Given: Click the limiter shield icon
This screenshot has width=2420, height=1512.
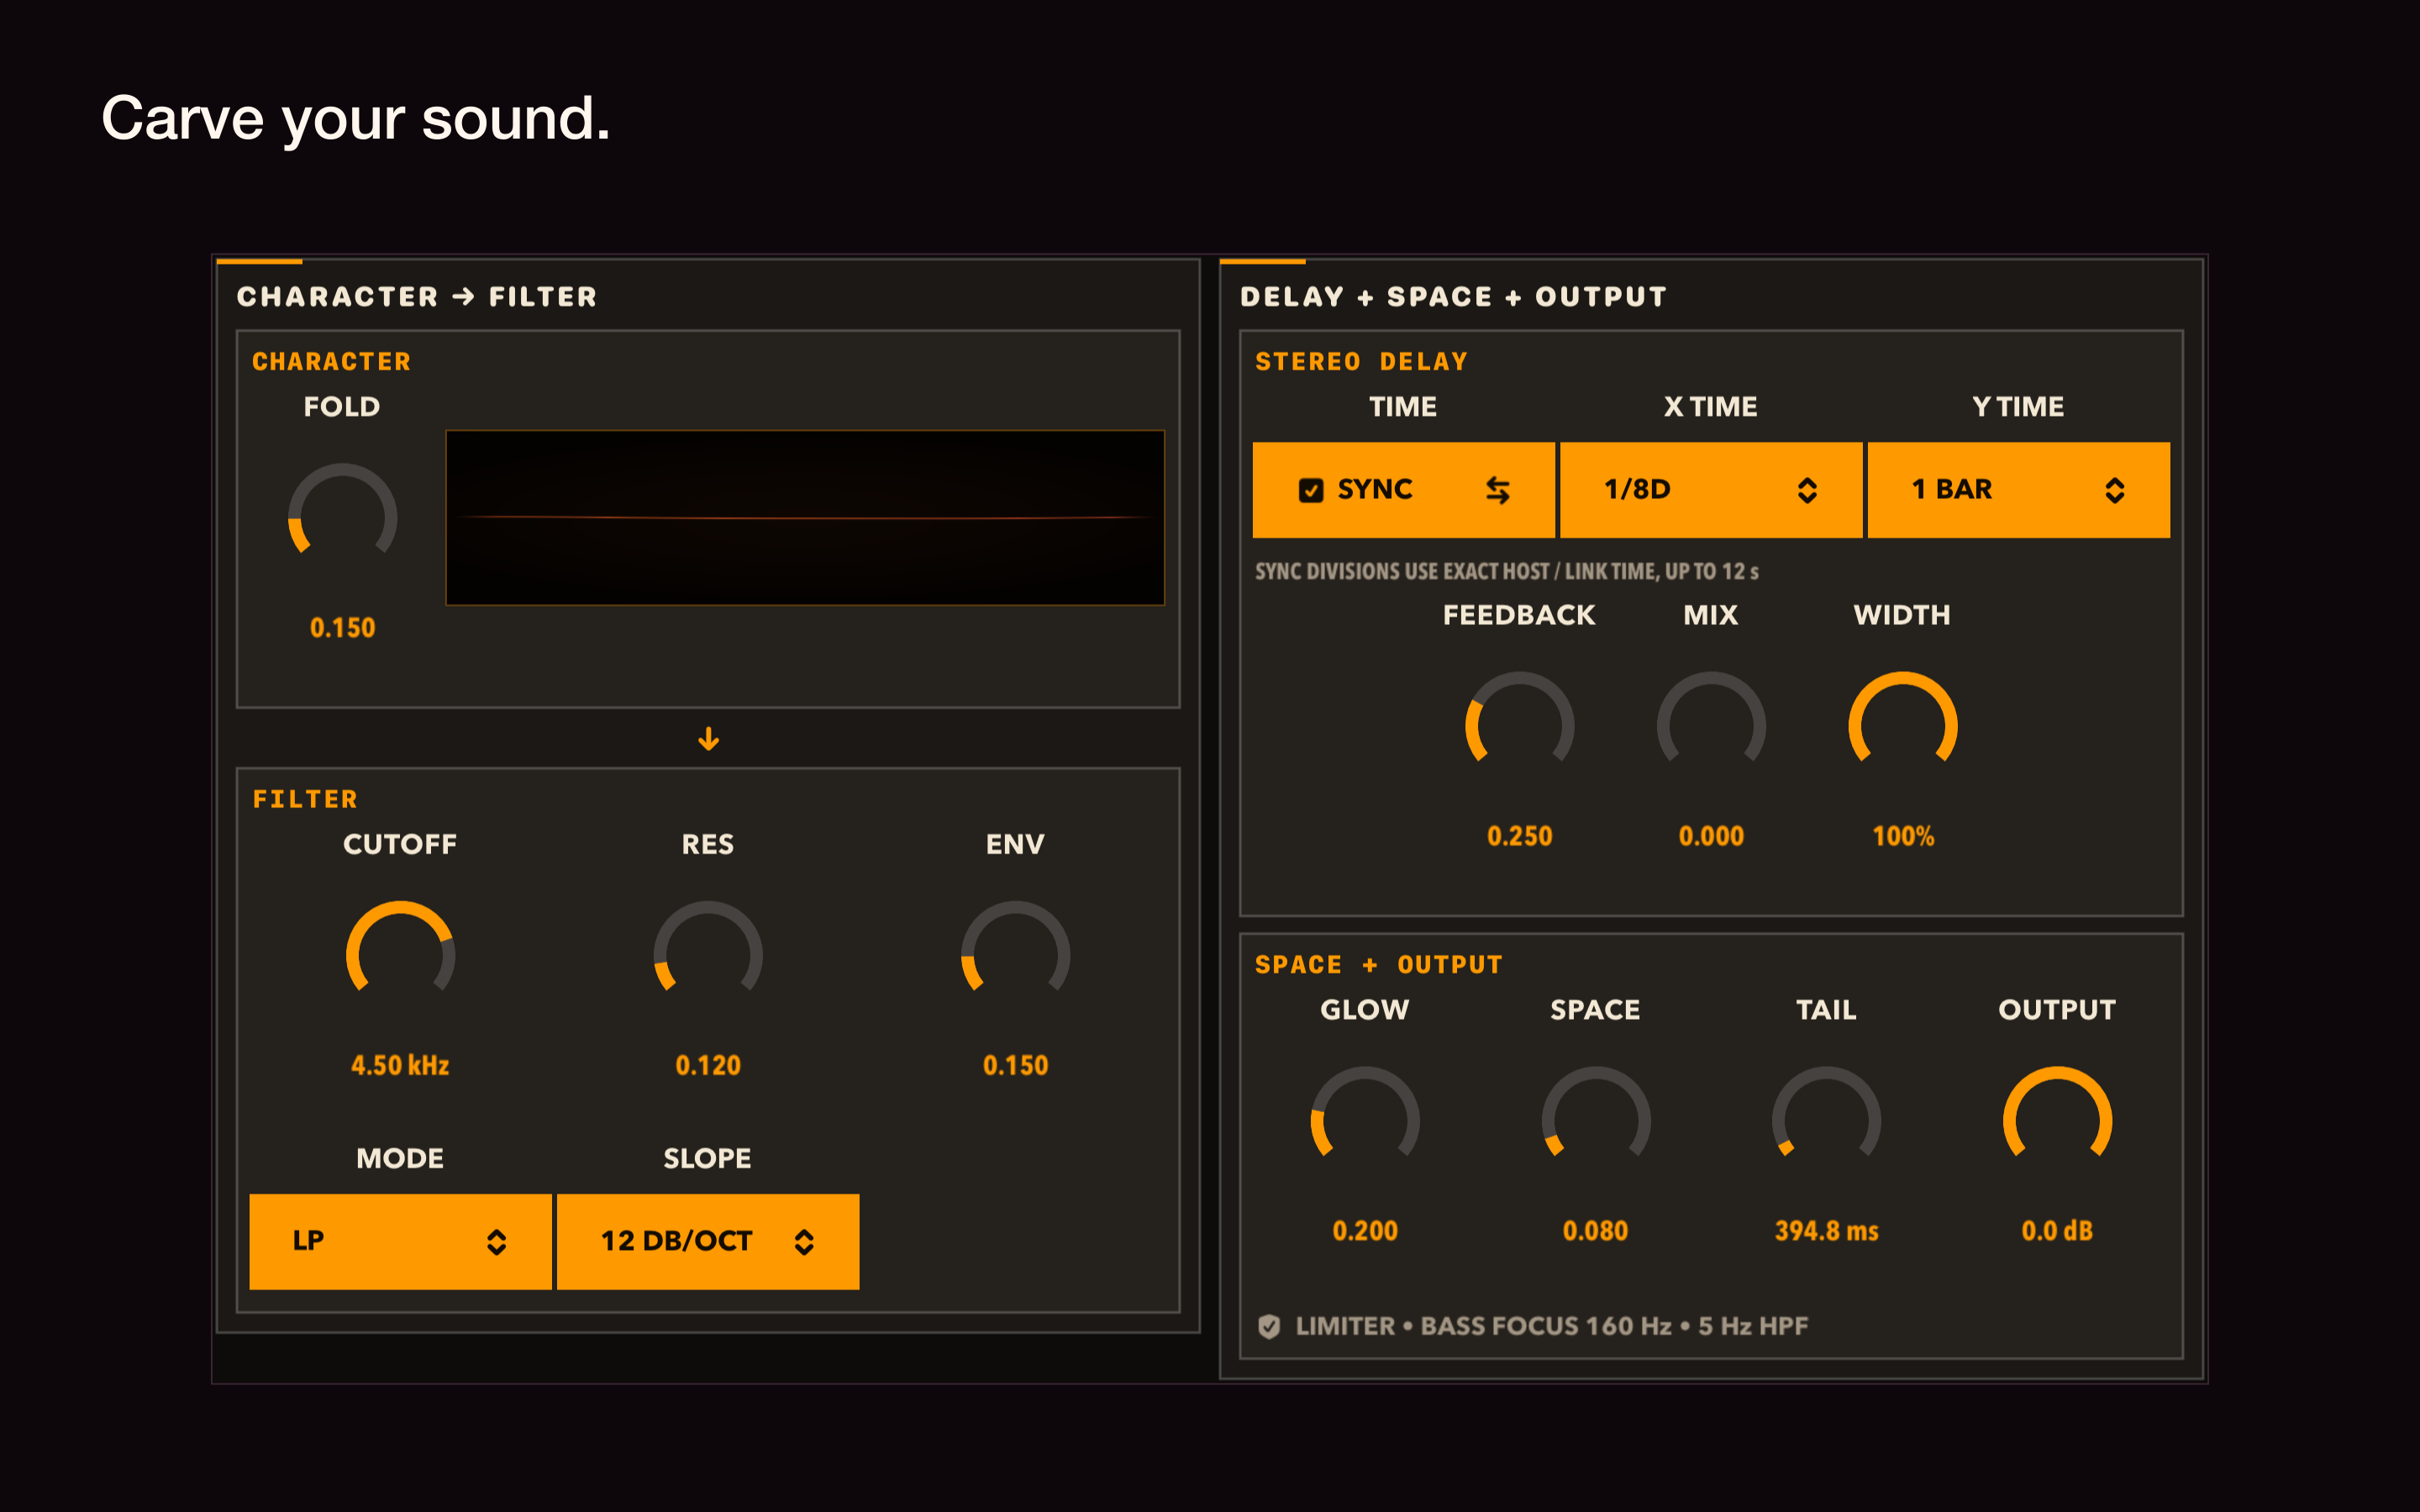Looking at the screenshot, I should coord(1269,1326).
